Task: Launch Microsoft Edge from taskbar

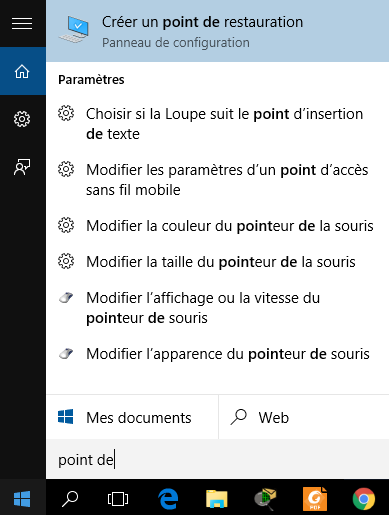Action: pos(168,499)
